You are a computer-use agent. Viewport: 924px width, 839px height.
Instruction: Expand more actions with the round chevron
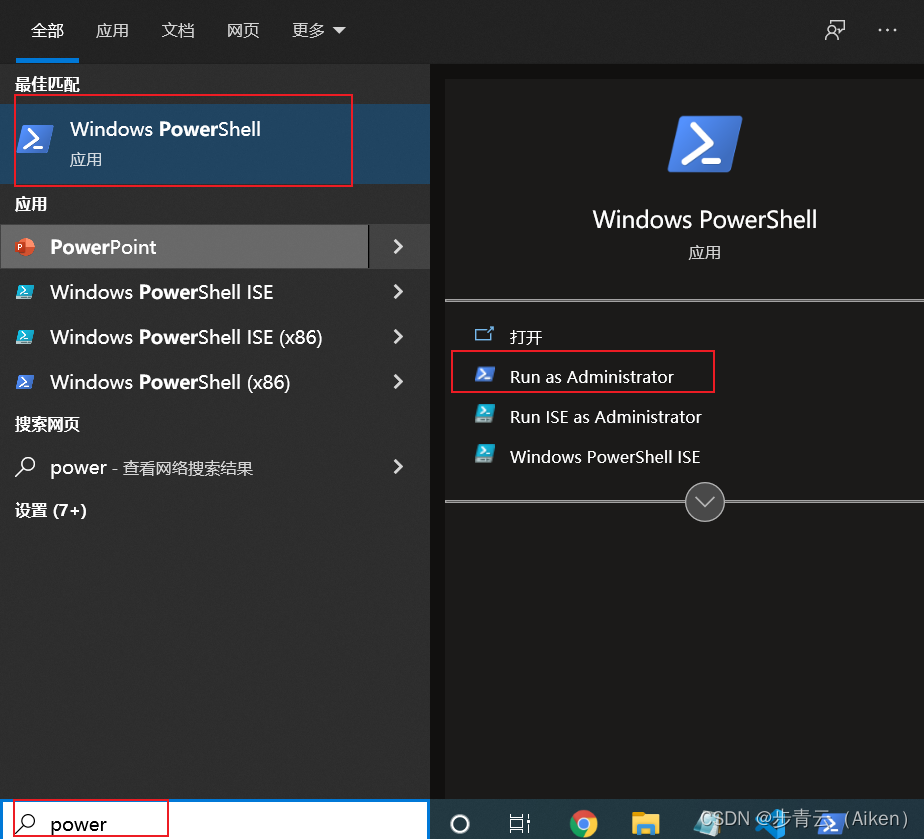(705, 502)
